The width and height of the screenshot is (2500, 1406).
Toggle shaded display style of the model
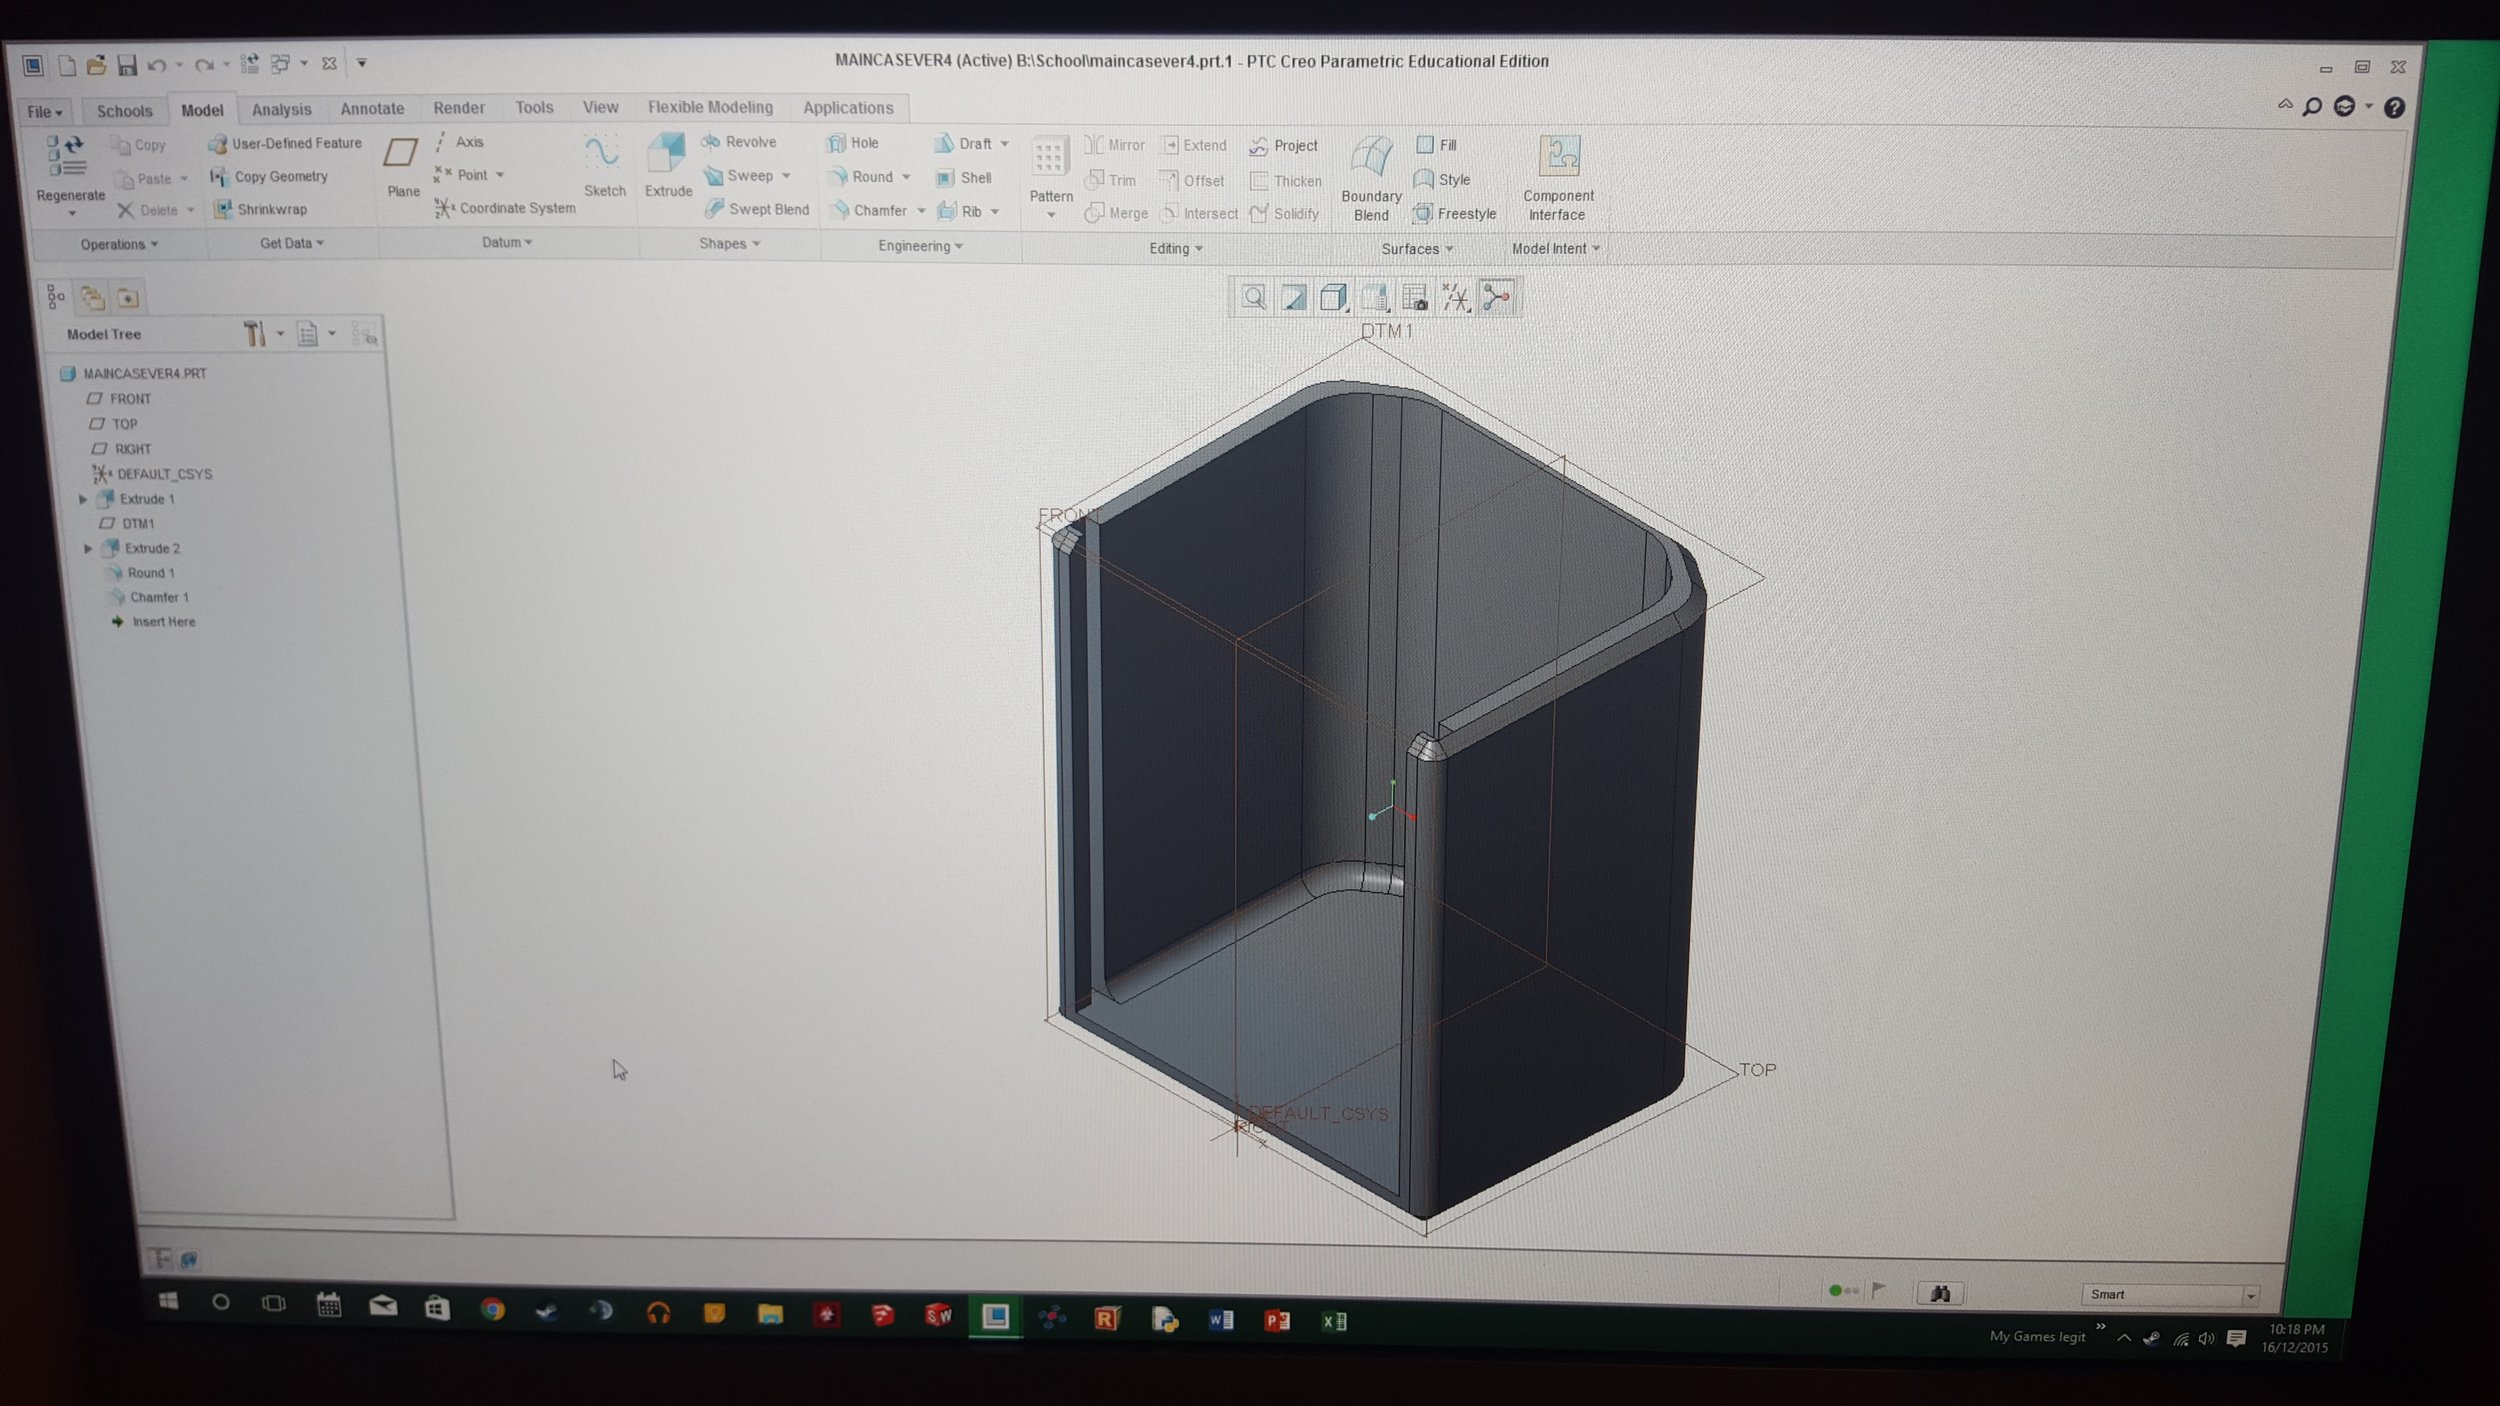tap(1334, 296)
